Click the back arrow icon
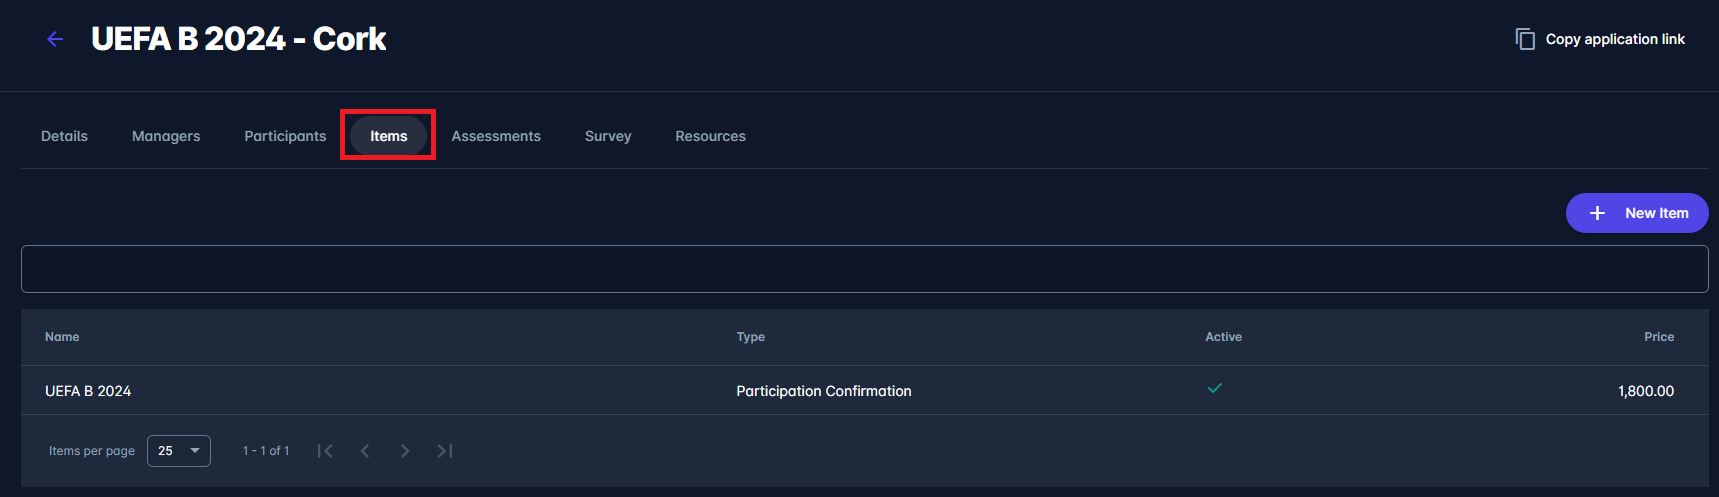 click(x=55, y=39)
